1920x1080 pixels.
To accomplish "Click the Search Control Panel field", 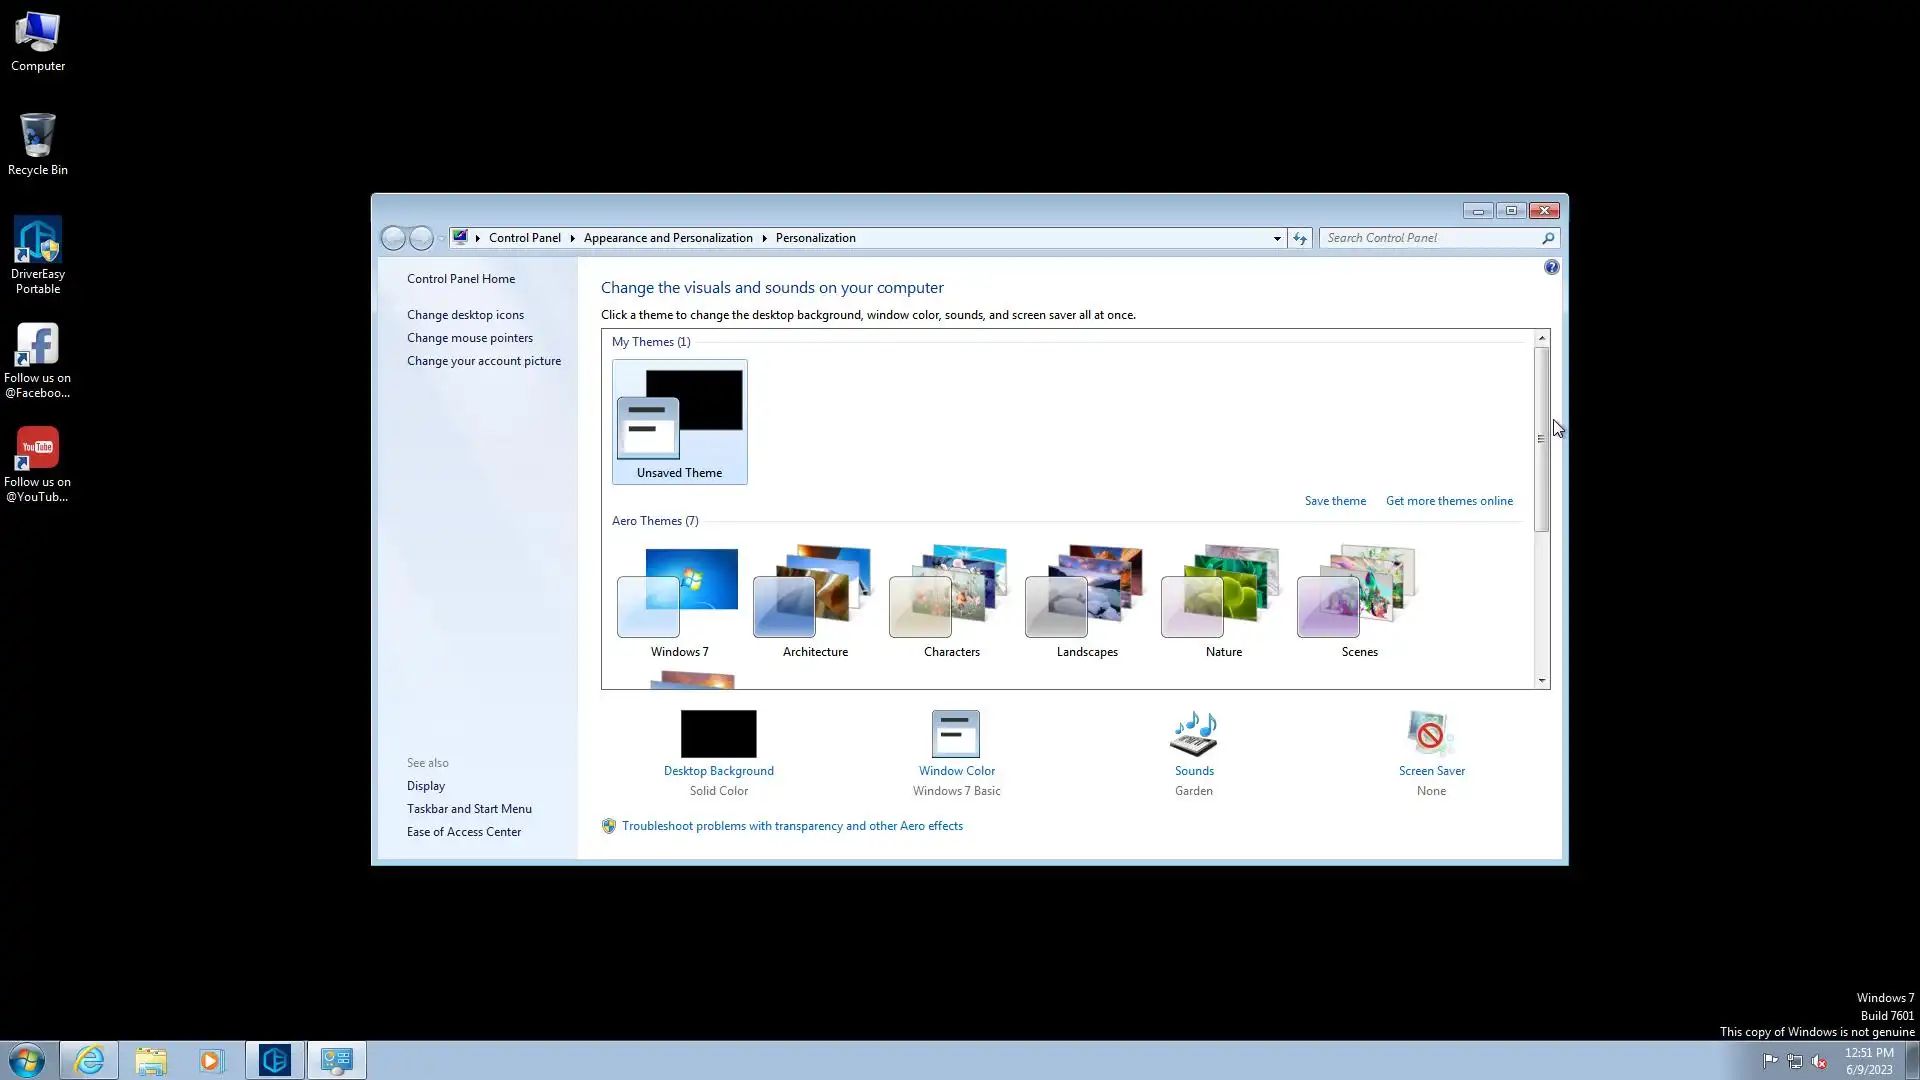I will click(1430, 238).
